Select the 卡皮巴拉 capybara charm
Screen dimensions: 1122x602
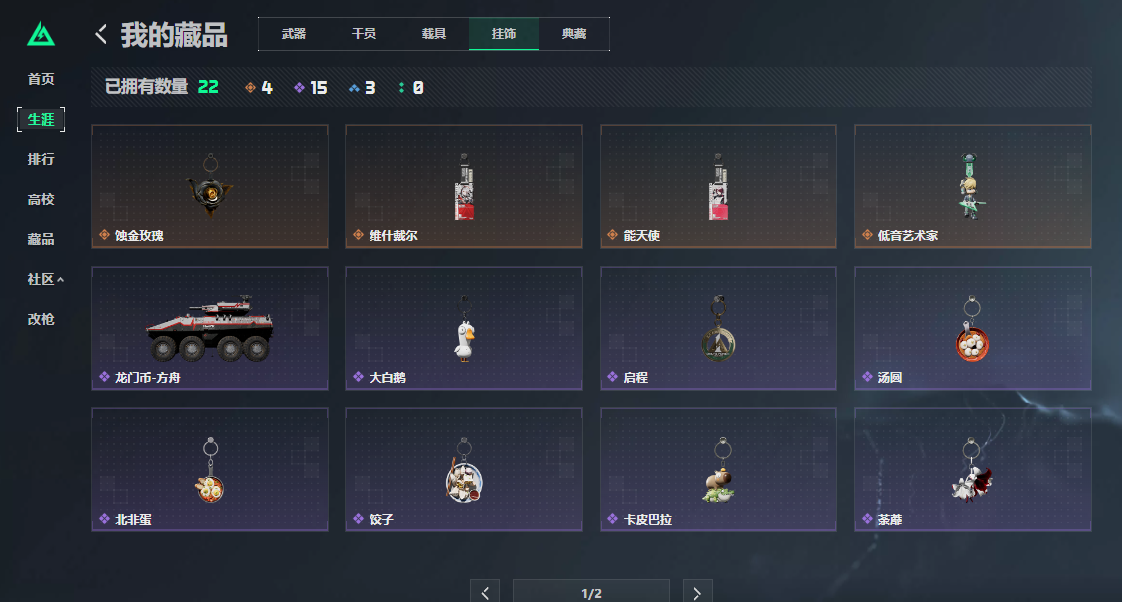[718, 470]
